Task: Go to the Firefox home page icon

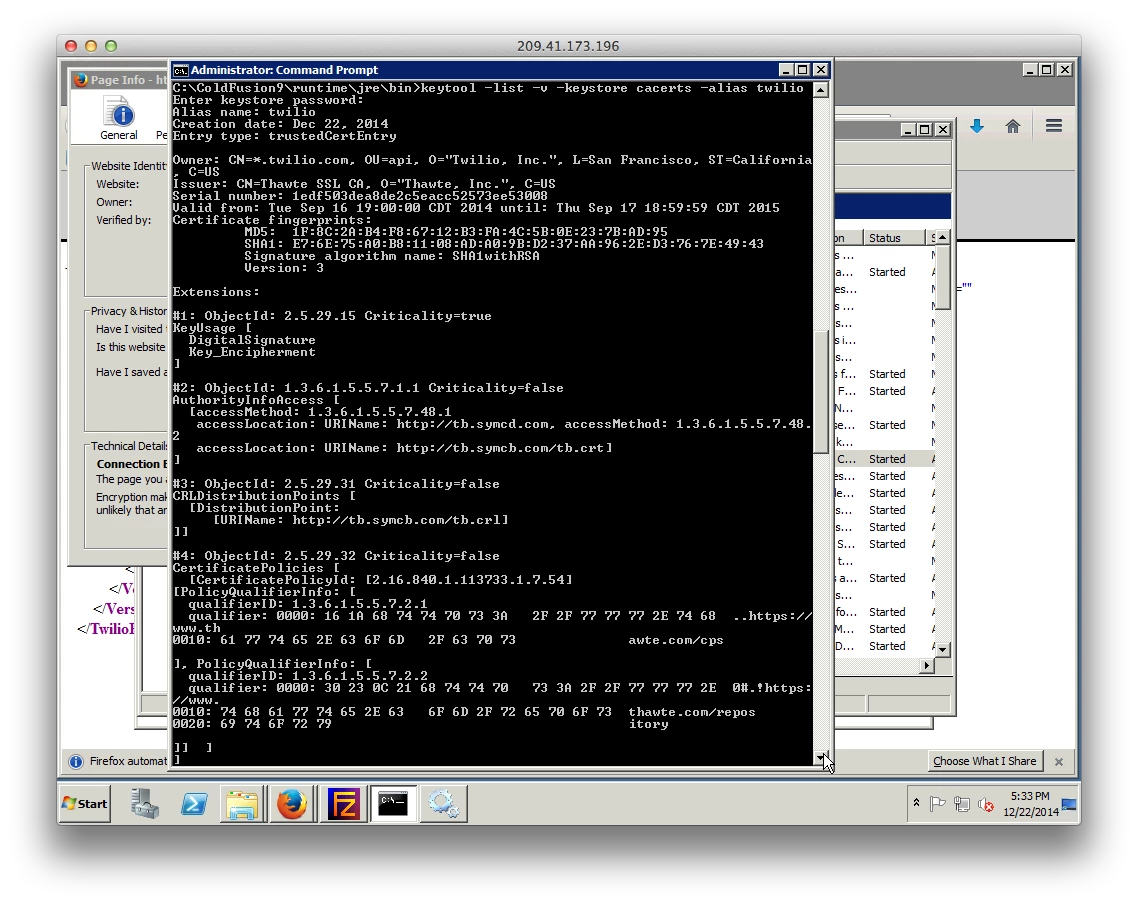Action: tap(1013, 126)
